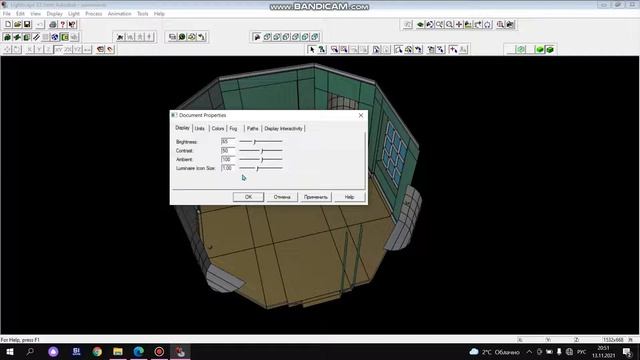Click the Luminaire Icon Size value field
This screenshot has height=360, width=640.
[228, 168]
